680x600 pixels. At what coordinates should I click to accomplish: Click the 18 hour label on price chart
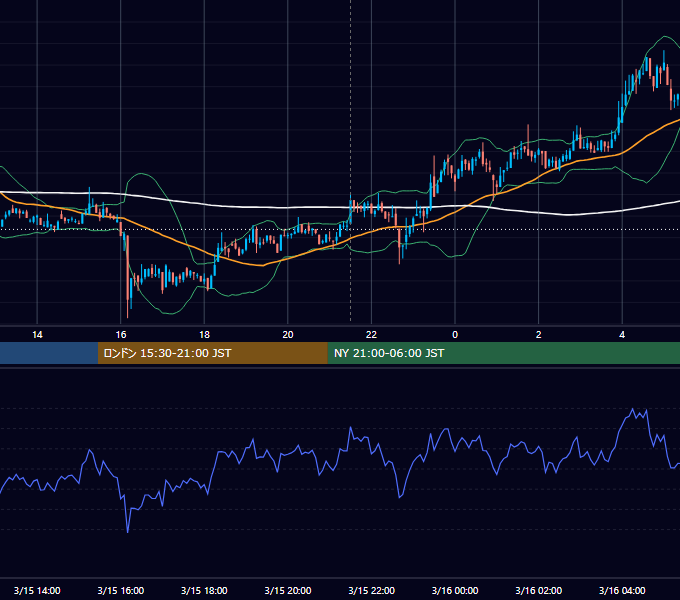point(204,335)
